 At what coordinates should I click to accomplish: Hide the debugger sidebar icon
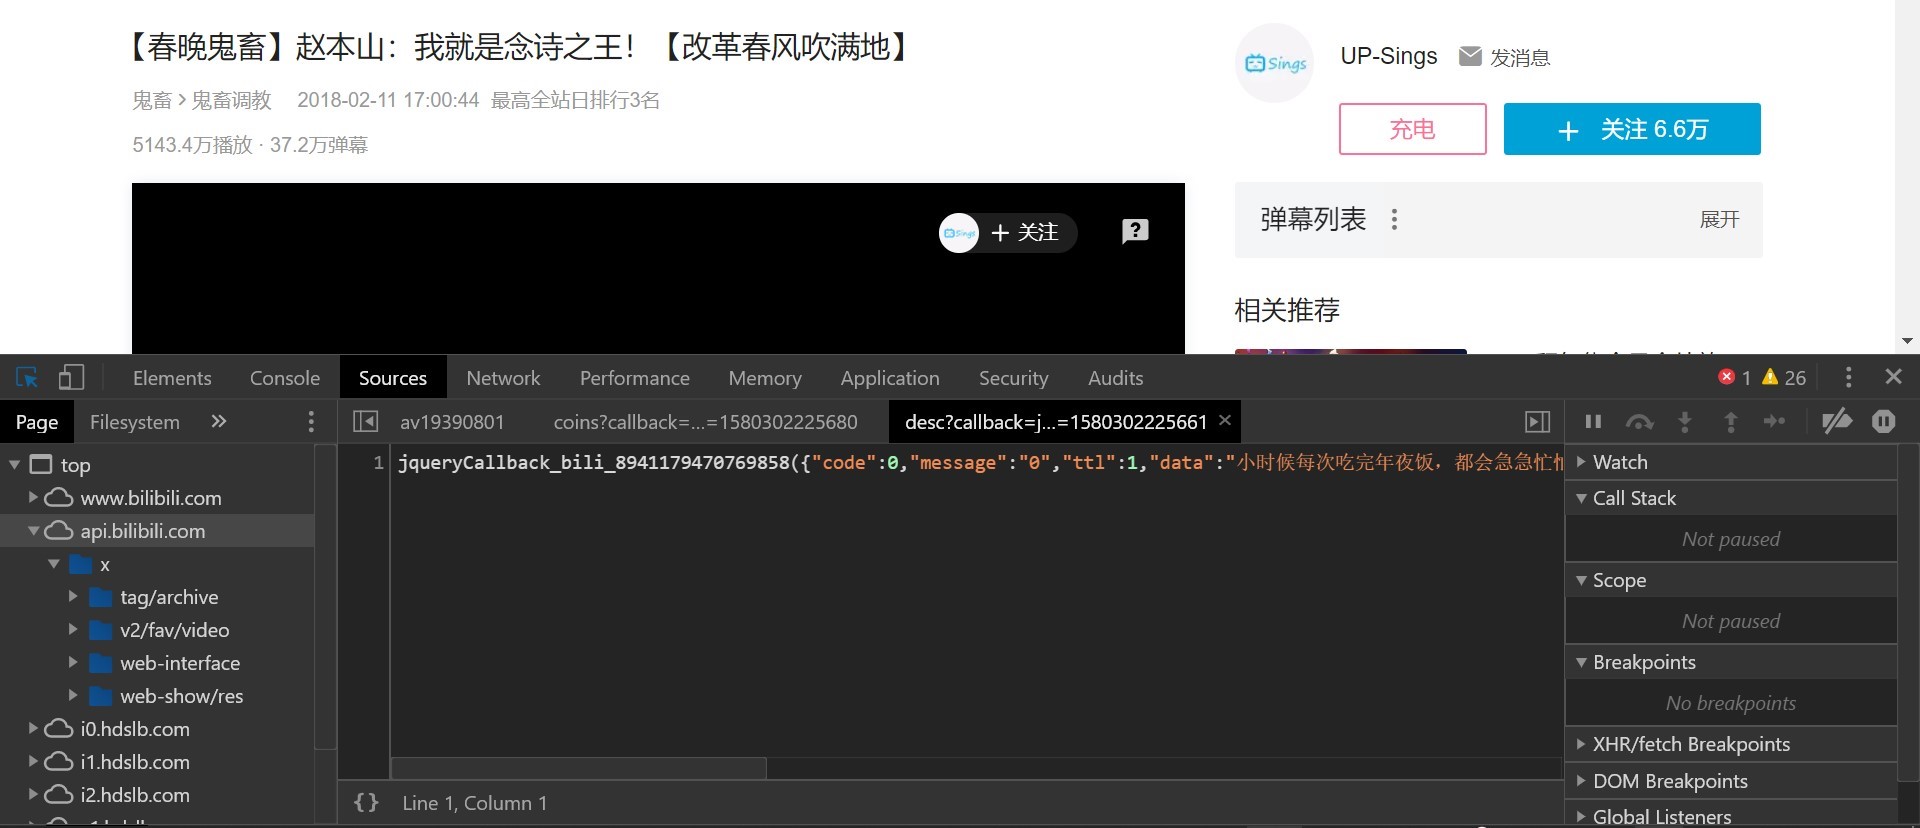coord(1538,422)
